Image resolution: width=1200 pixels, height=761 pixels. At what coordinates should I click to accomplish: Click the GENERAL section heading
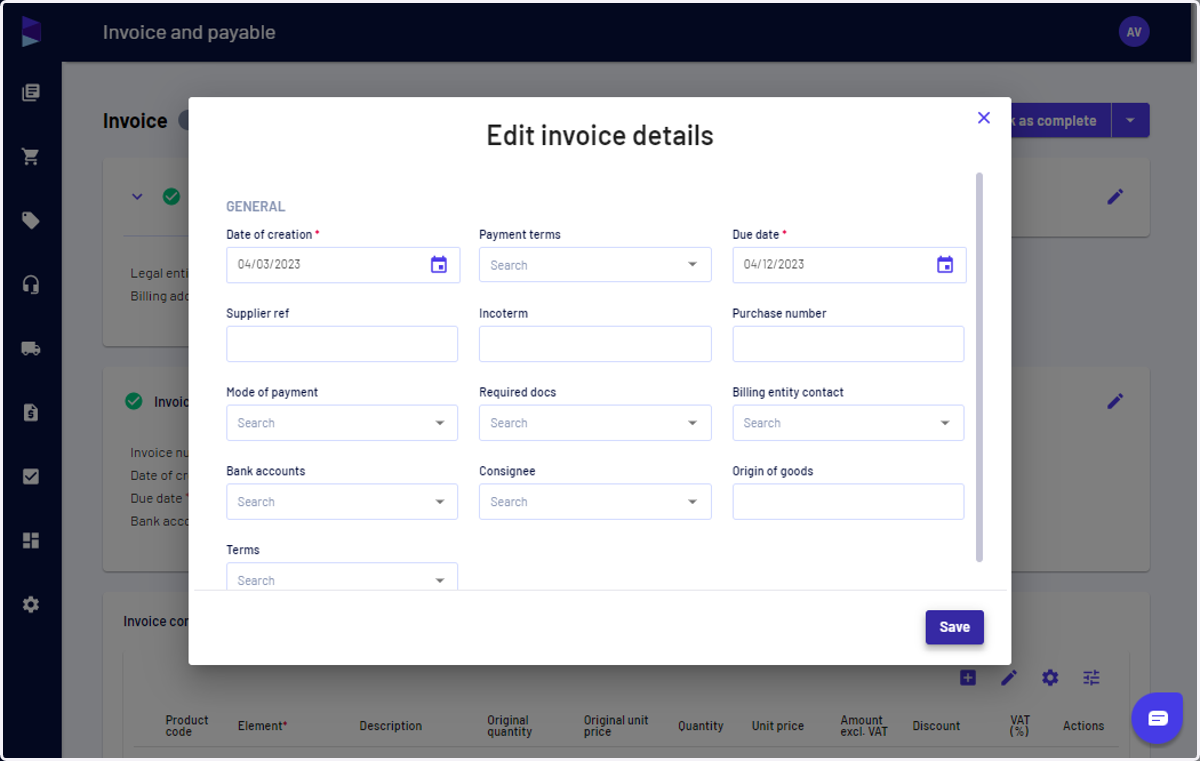[x=255, y=207]
